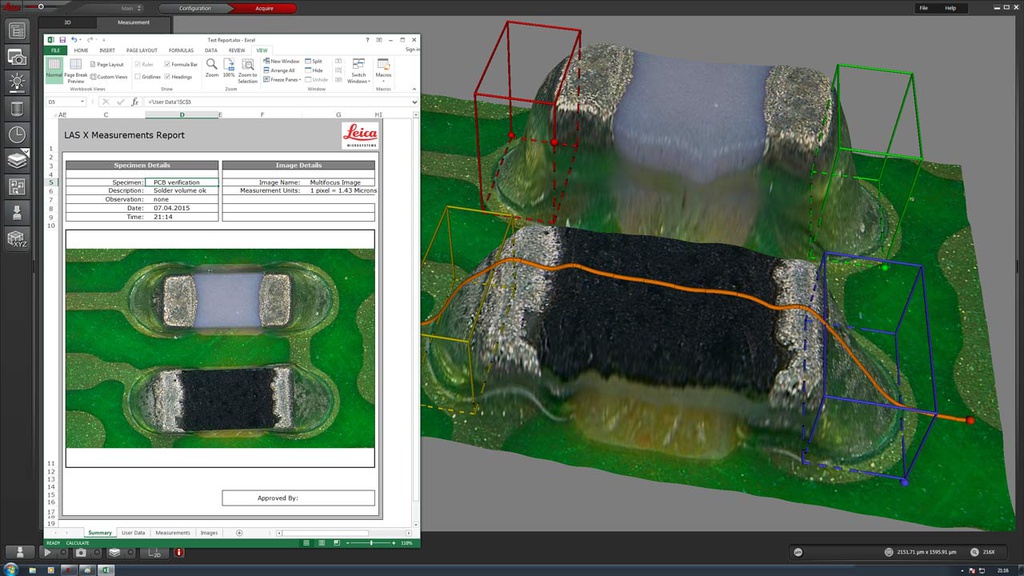Click the list form icon atop Leica sidebar
1024x576 pixels.
pyautogui.click(x=17, y=31)
